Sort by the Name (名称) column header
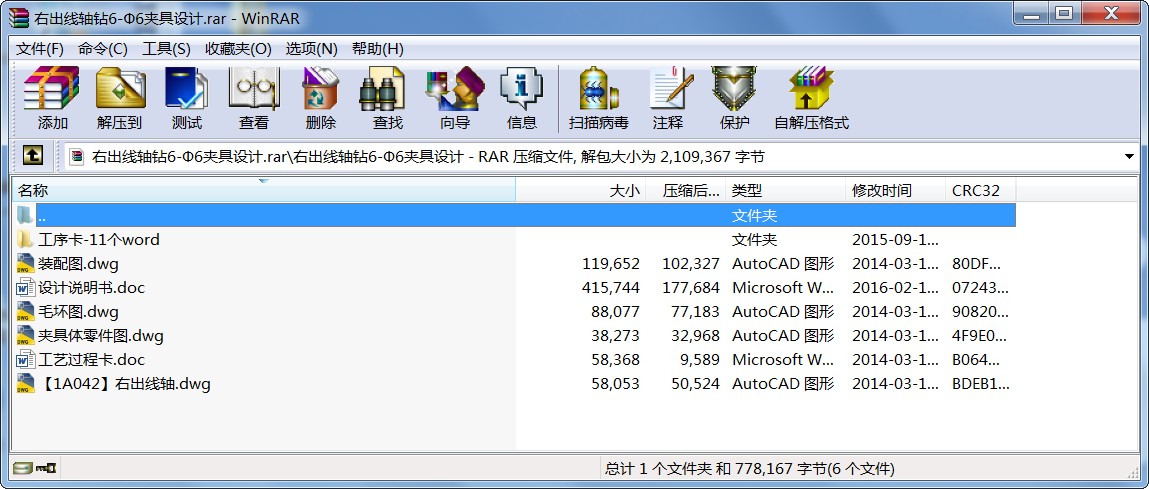Viewport: 1149px width, 489px height. pos(264,191)
